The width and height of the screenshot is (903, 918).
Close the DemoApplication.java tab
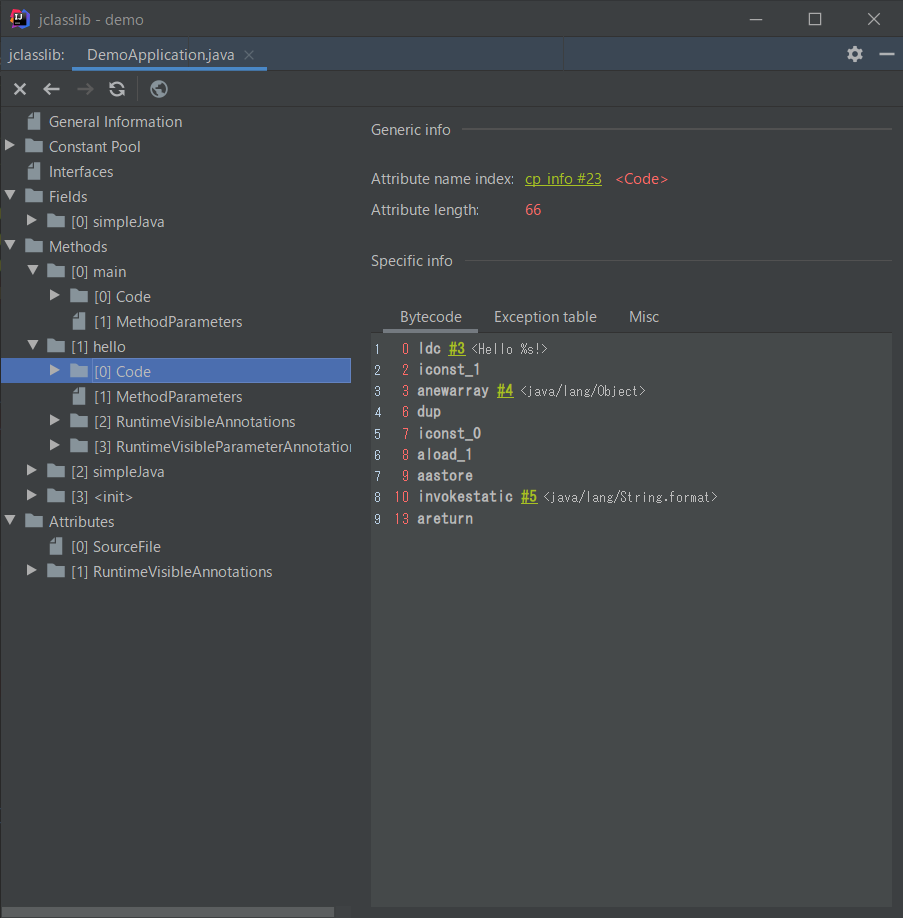(249, 55)
